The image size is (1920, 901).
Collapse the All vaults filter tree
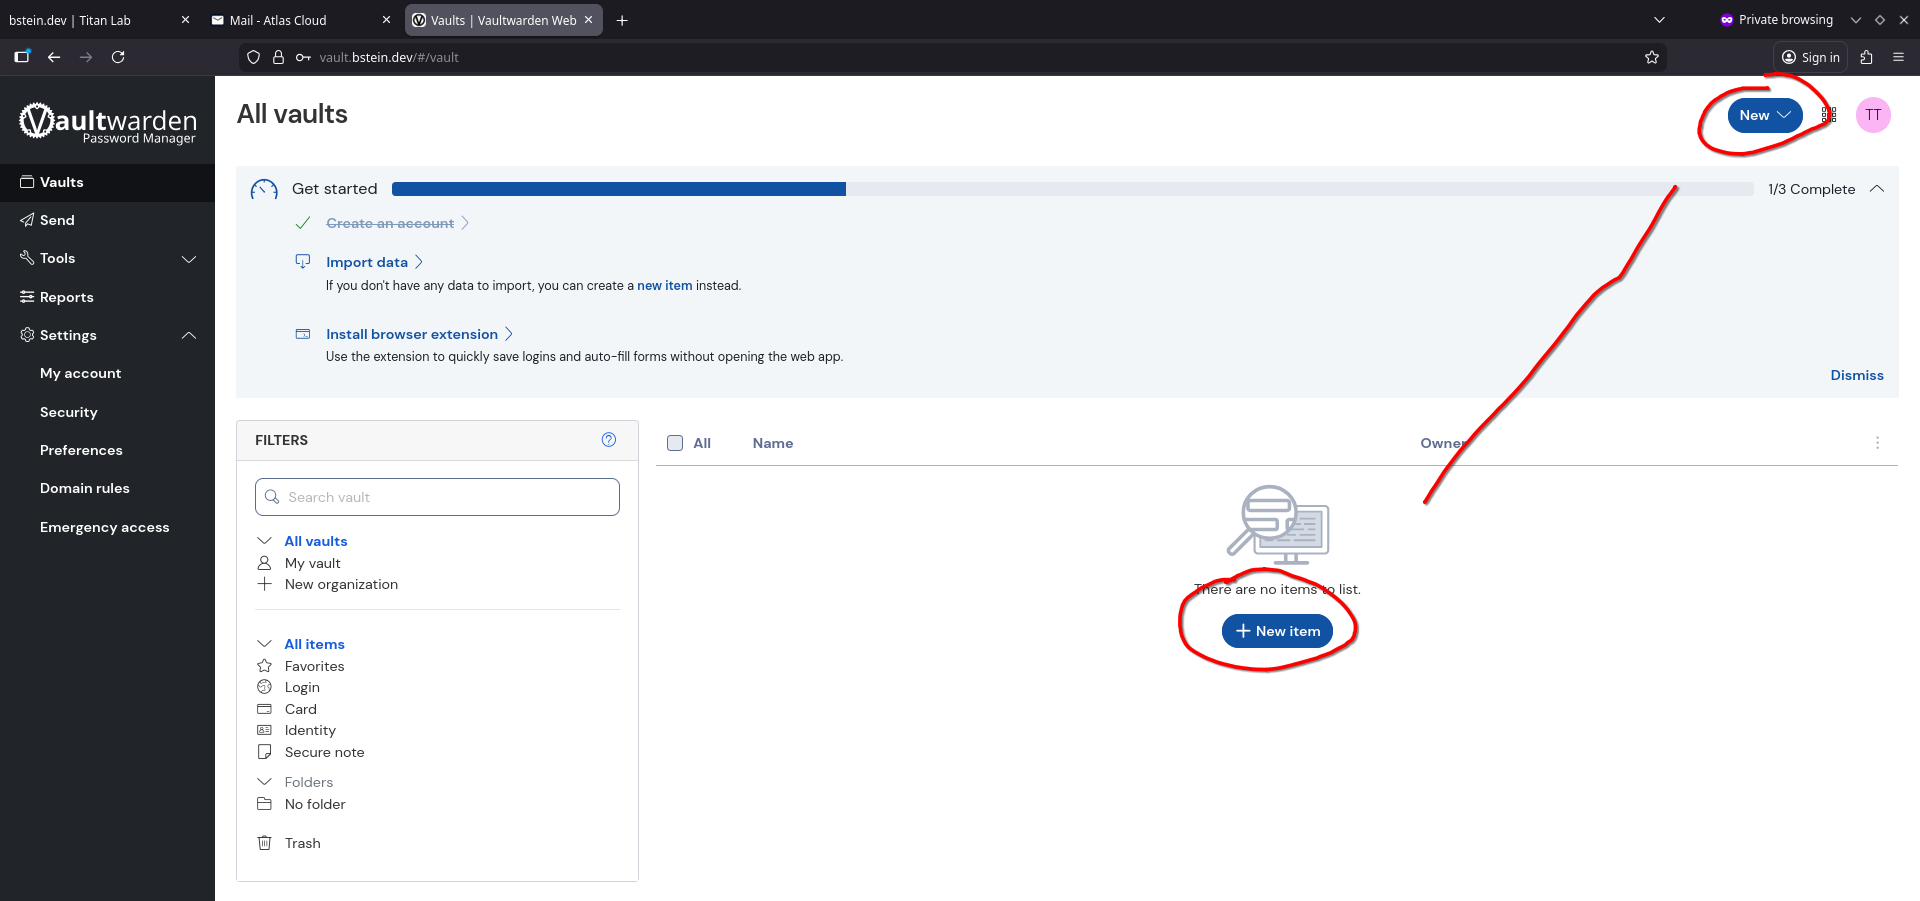pyautogui.click(x=265, y=541)
